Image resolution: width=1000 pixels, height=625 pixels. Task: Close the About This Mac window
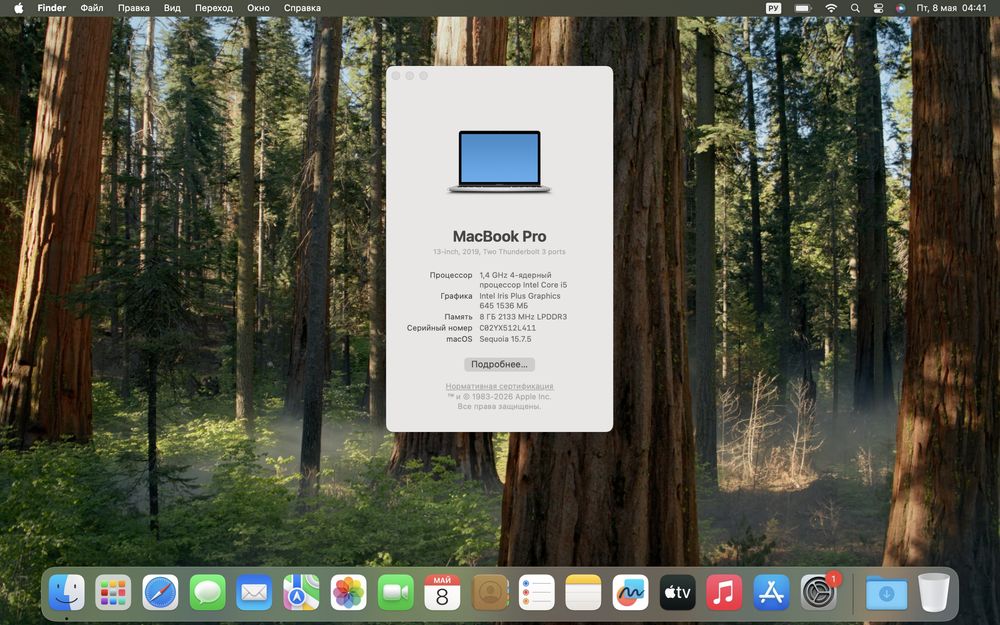pyautogui.click(x=395, y=76)
